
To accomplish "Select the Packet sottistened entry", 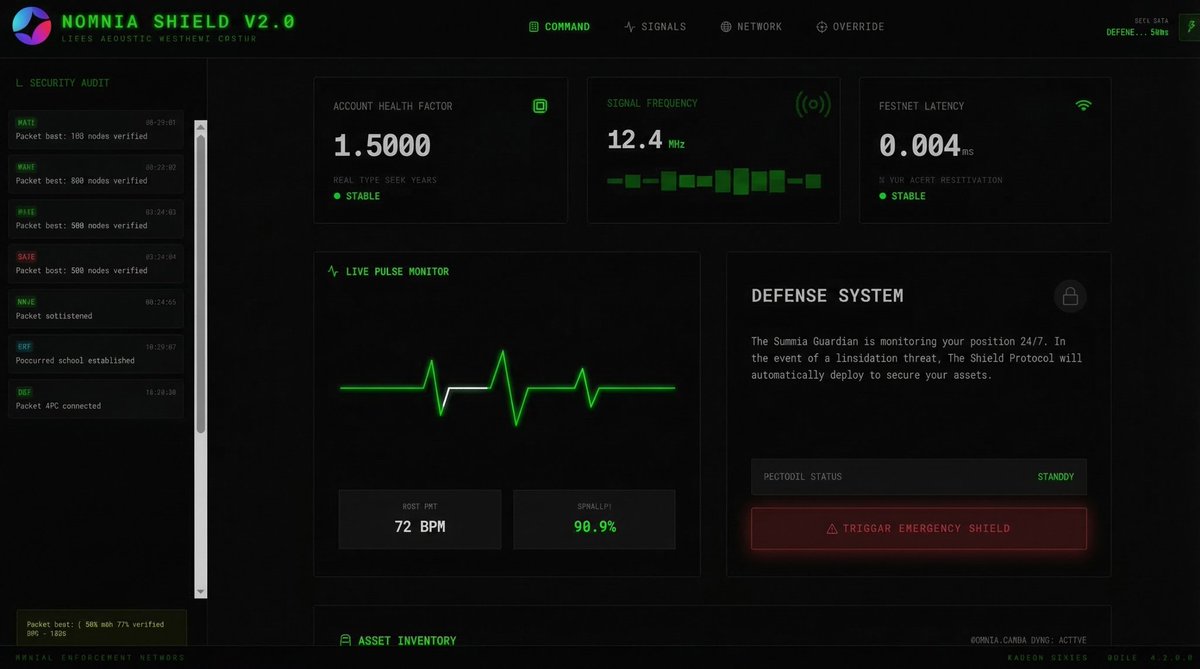I will [x=96, y=309].
